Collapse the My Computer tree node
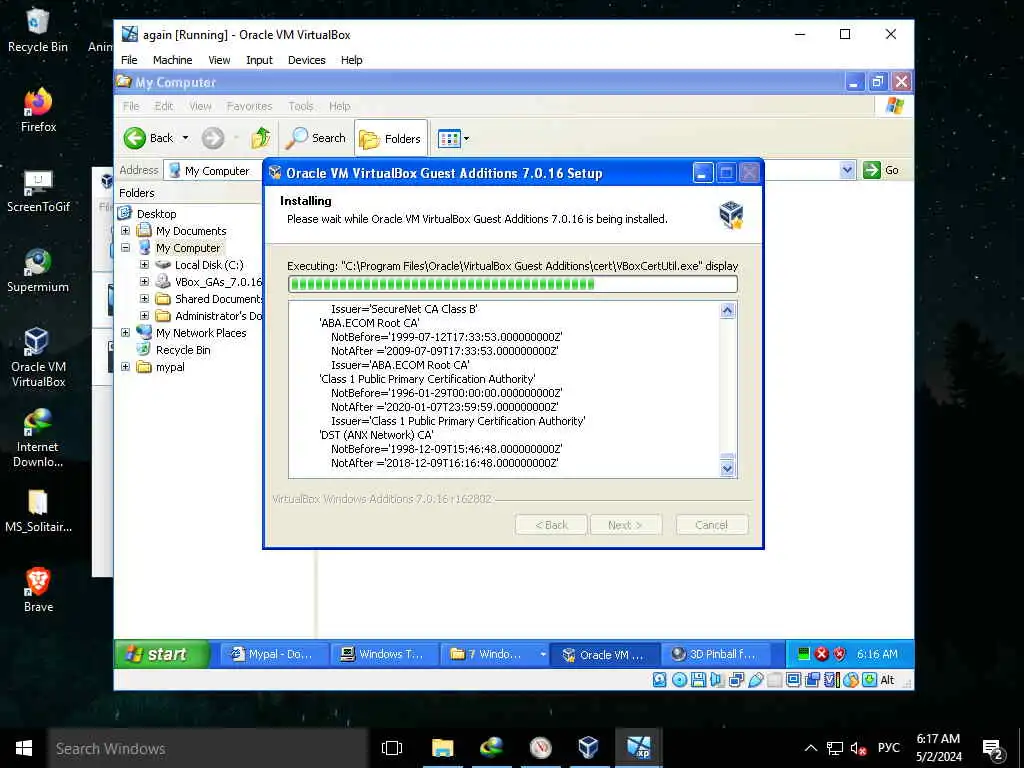 (125, 248)
